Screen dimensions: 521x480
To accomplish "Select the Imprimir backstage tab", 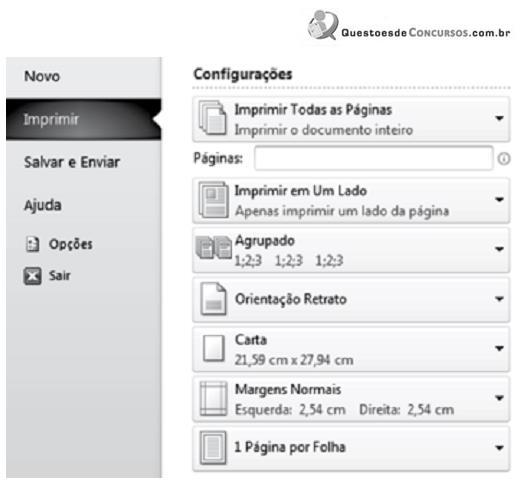I will click(x=83, y=119).
